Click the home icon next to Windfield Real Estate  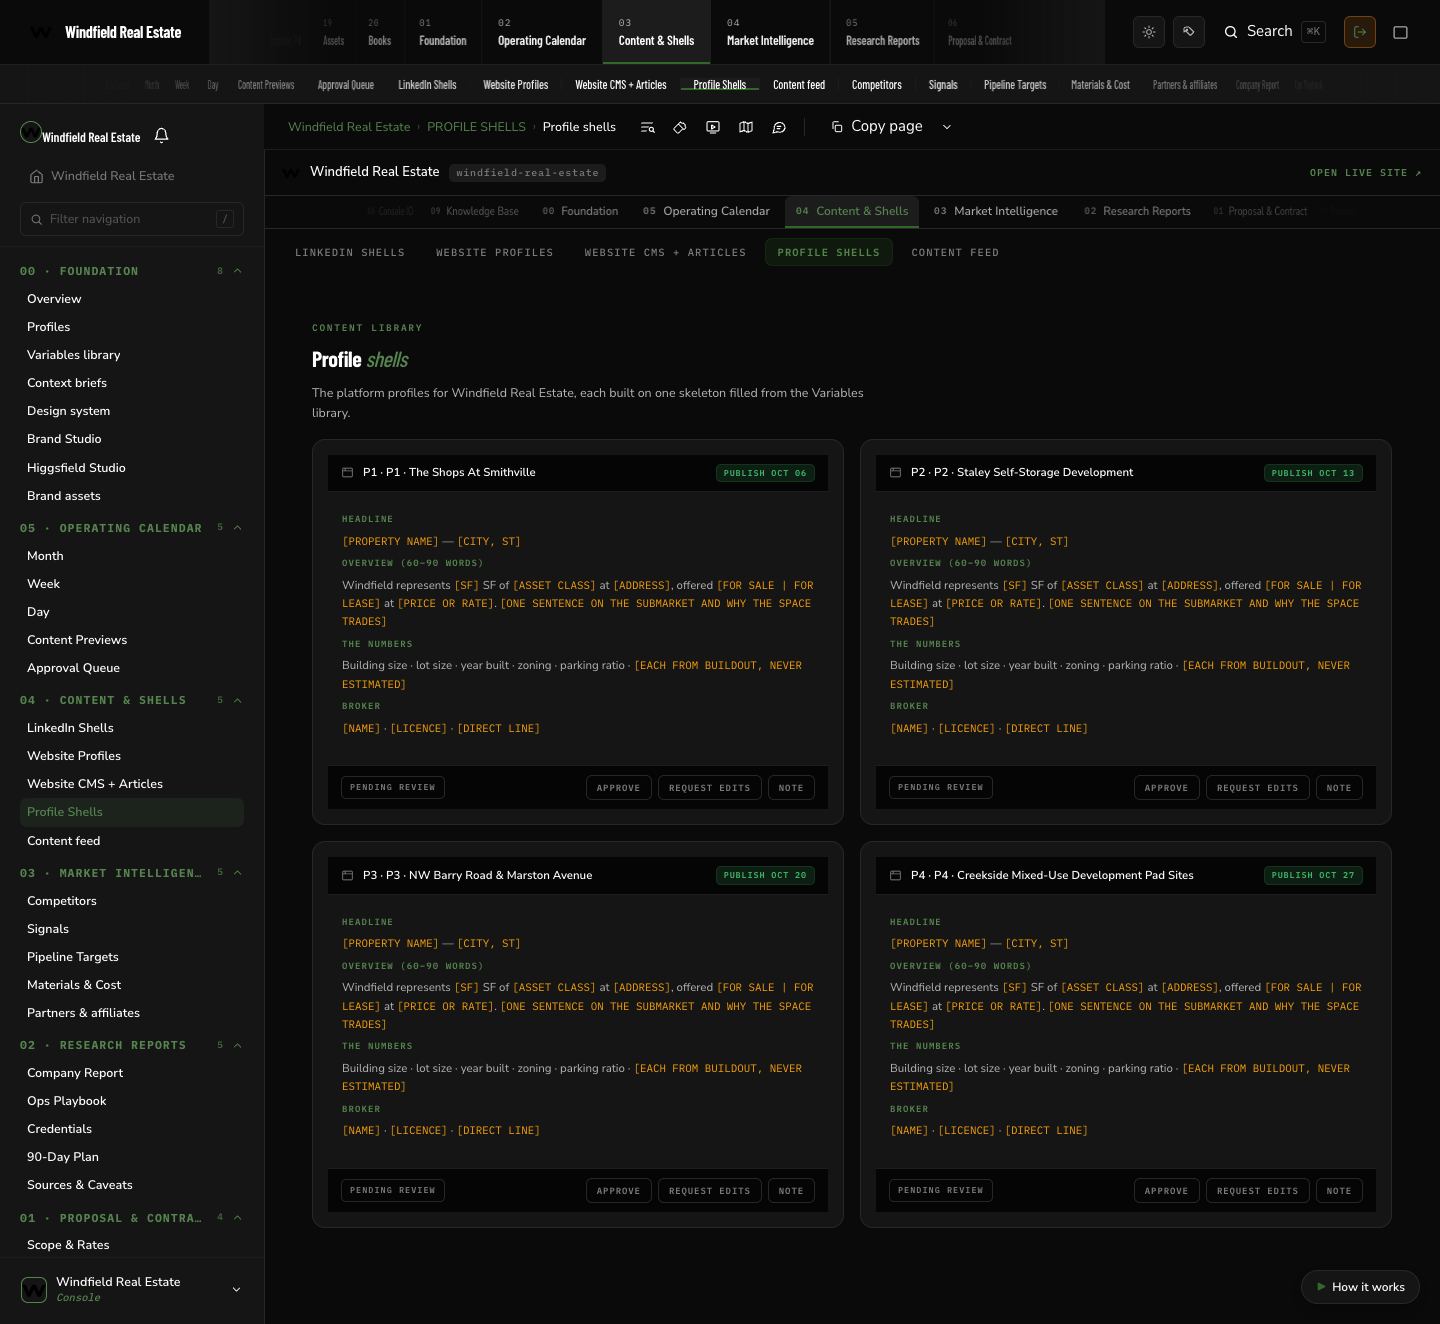(37, 176)
